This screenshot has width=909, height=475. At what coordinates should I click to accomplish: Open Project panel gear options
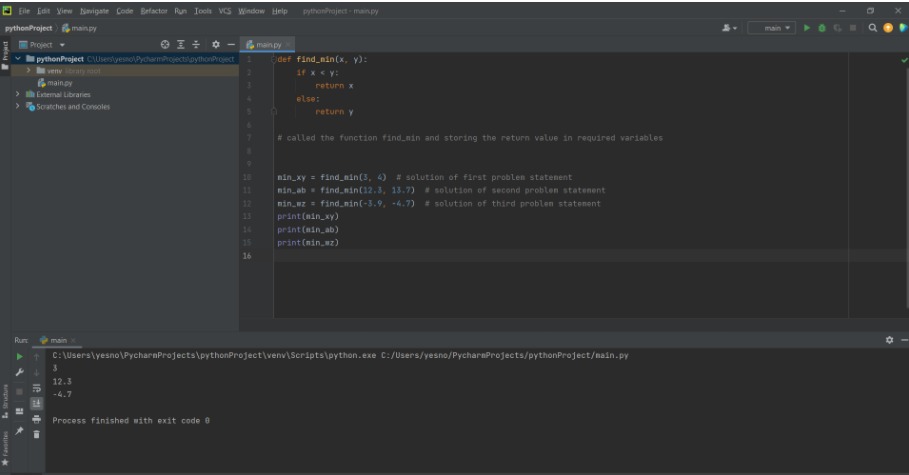coord(216,45)
